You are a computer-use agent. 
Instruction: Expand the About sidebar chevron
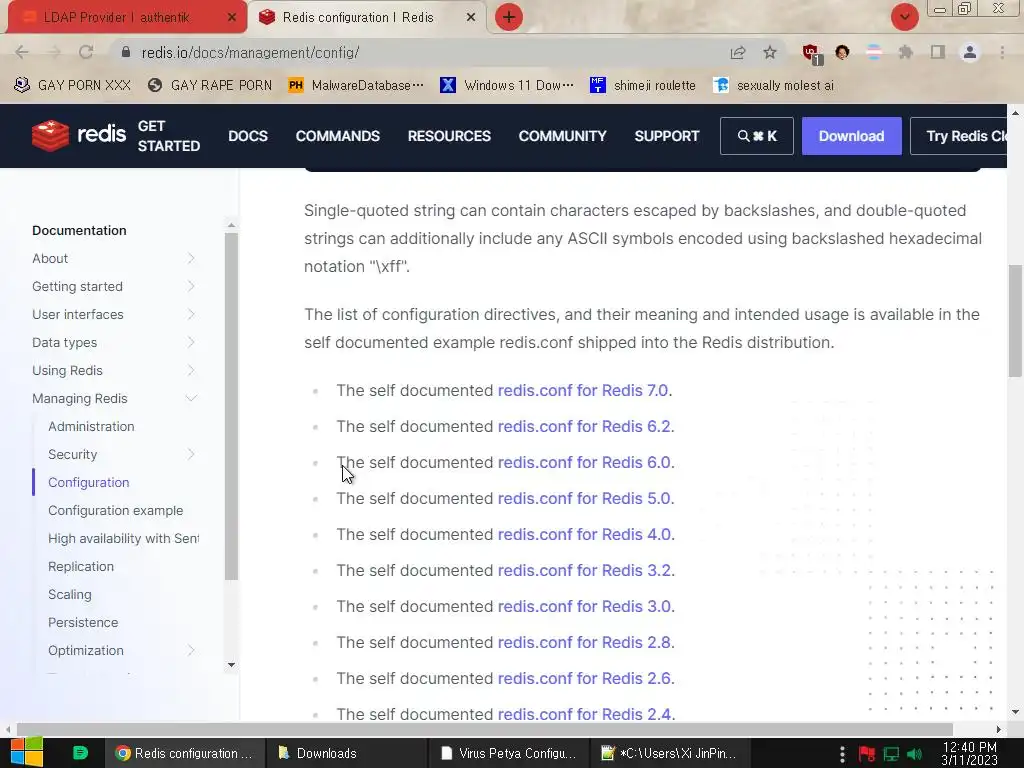191,258
